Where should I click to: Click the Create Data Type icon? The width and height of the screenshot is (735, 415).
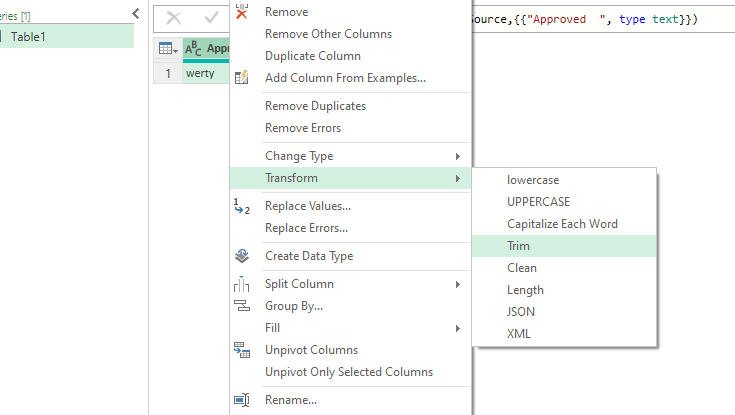tap(242, 256)
